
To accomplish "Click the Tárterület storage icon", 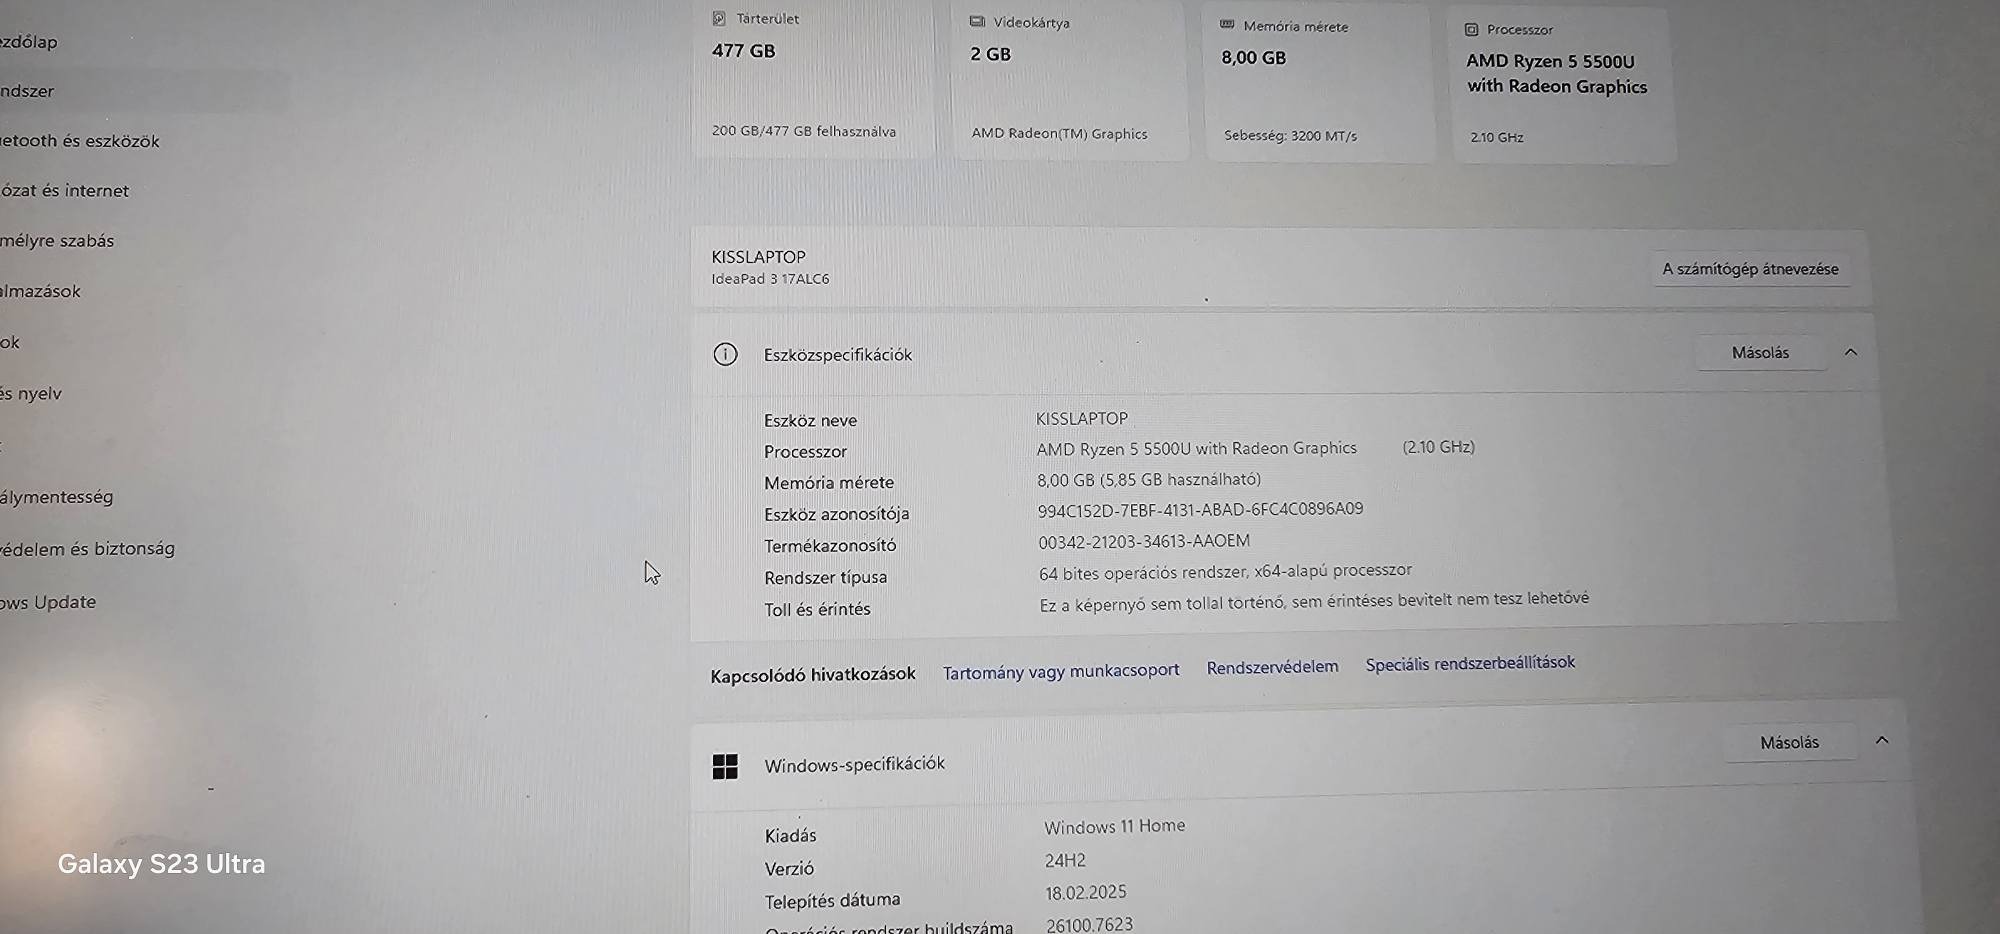I will click(x=719, y=19).
